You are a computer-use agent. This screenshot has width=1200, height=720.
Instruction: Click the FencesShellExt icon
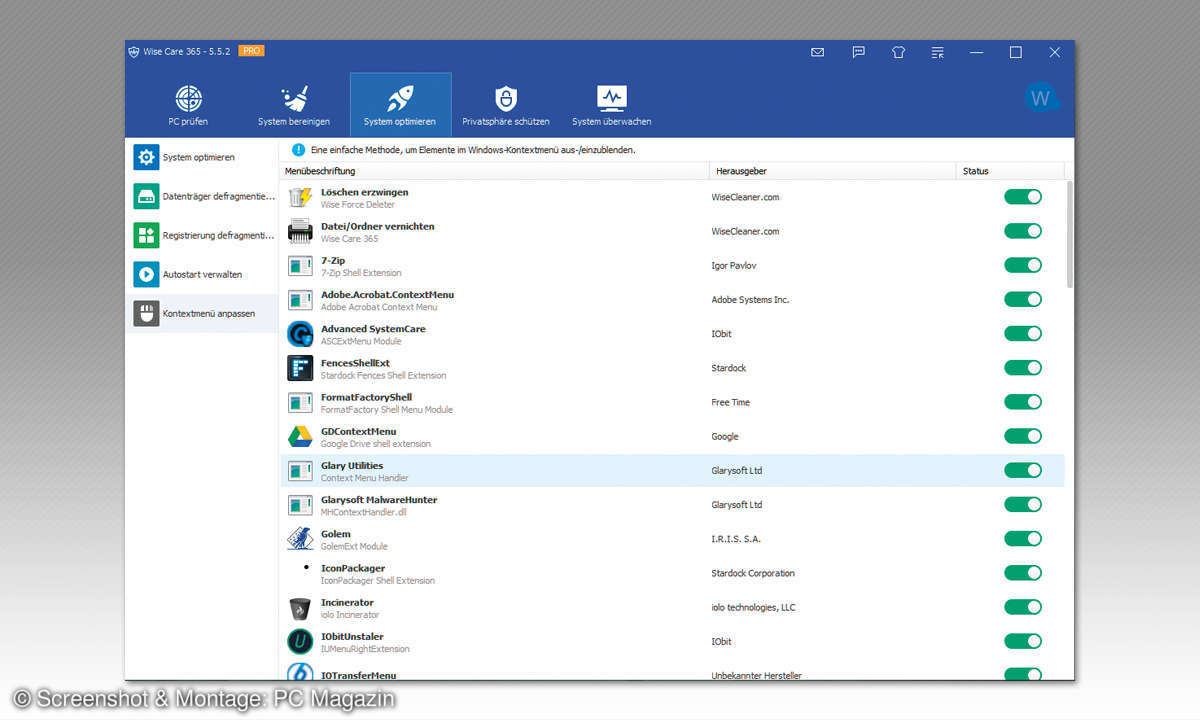point(300,368)
